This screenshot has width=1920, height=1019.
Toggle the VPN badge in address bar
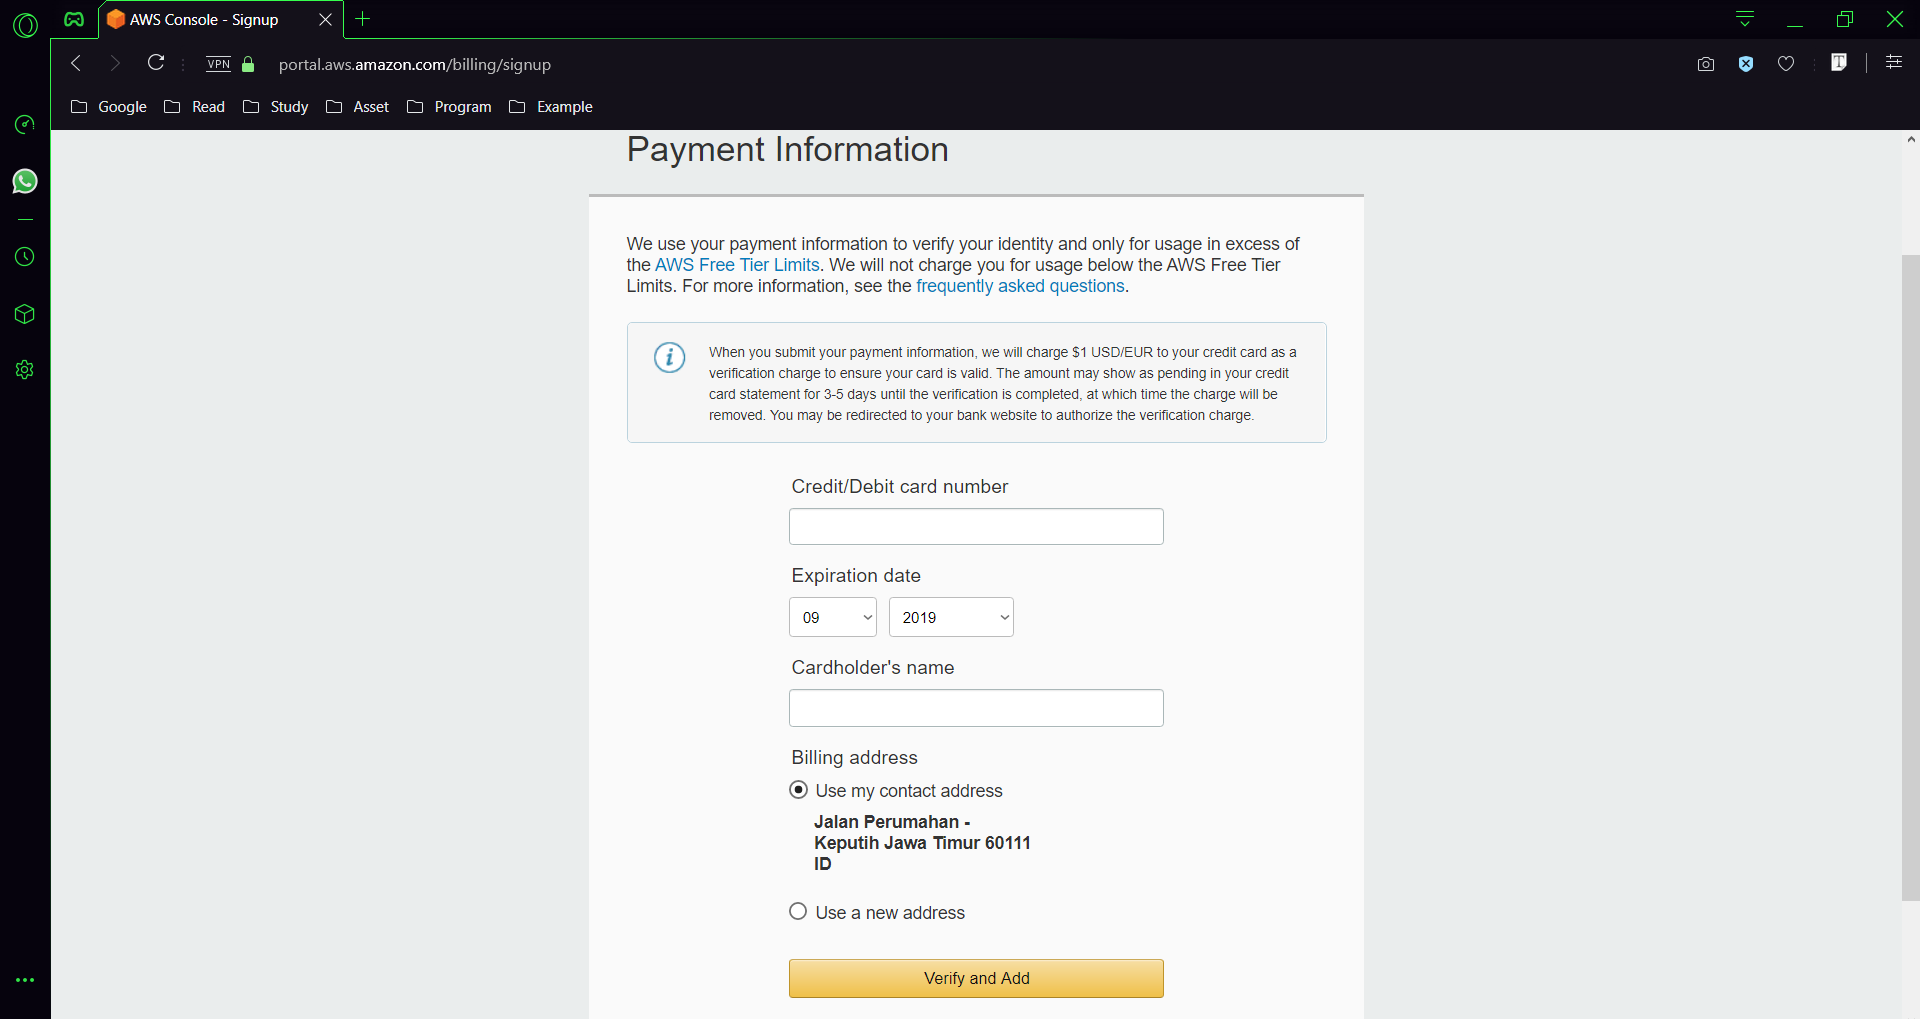[219, 64]
